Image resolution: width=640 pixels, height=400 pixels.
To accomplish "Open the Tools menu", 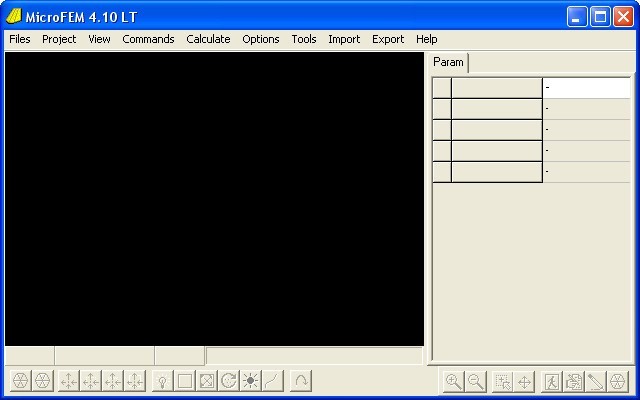I will click(x=304, y=39).
